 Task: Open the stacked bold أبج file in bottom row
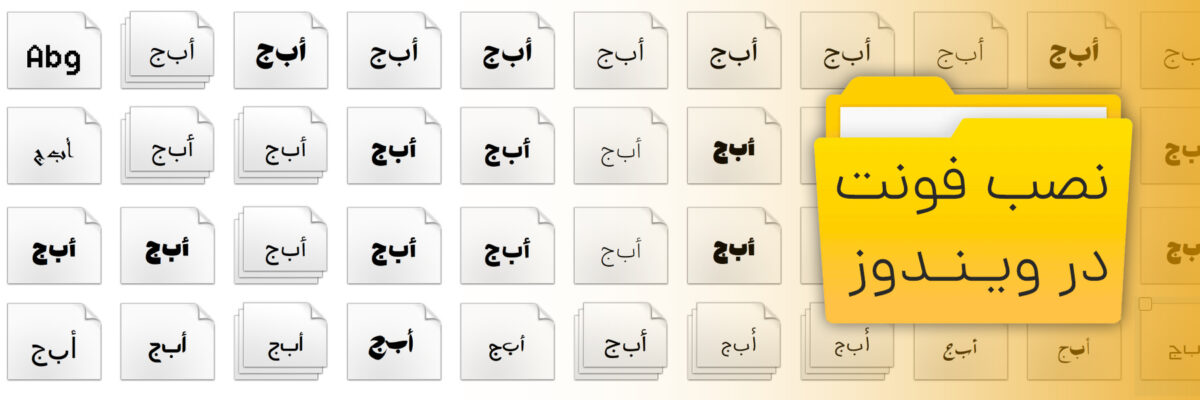pos(620,343)
